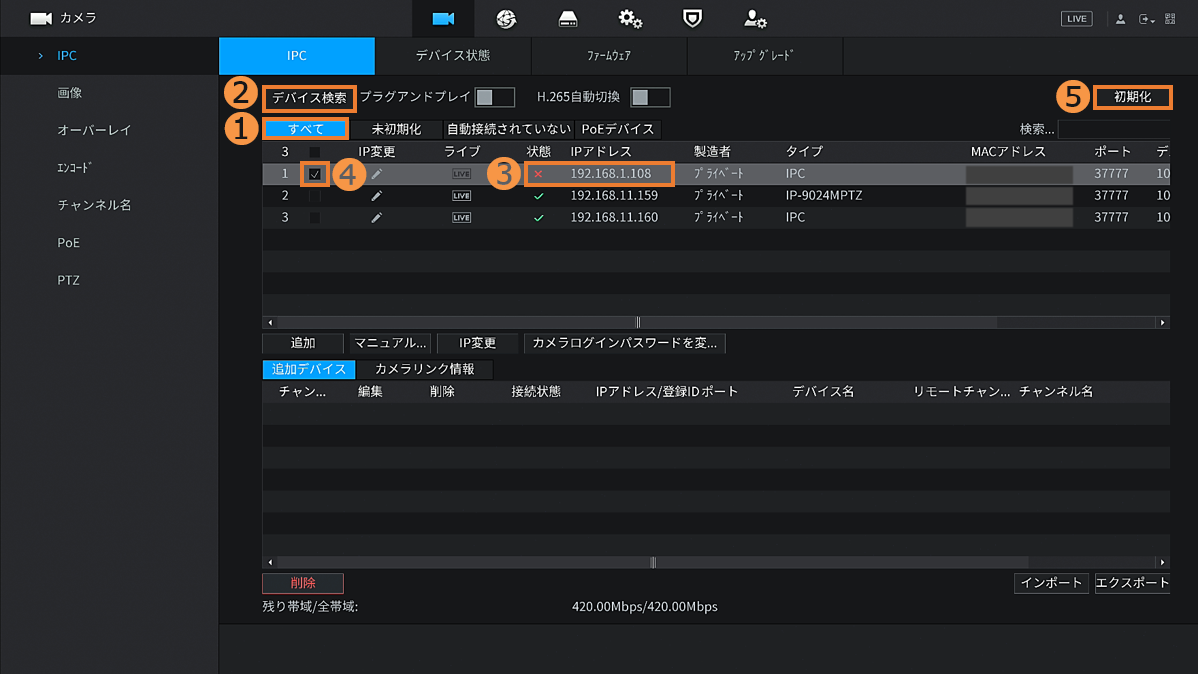The height and width of the screenshot is (674, 1198).
Task: Select the 未初期化 filter tab
Action: coord(395,129)
